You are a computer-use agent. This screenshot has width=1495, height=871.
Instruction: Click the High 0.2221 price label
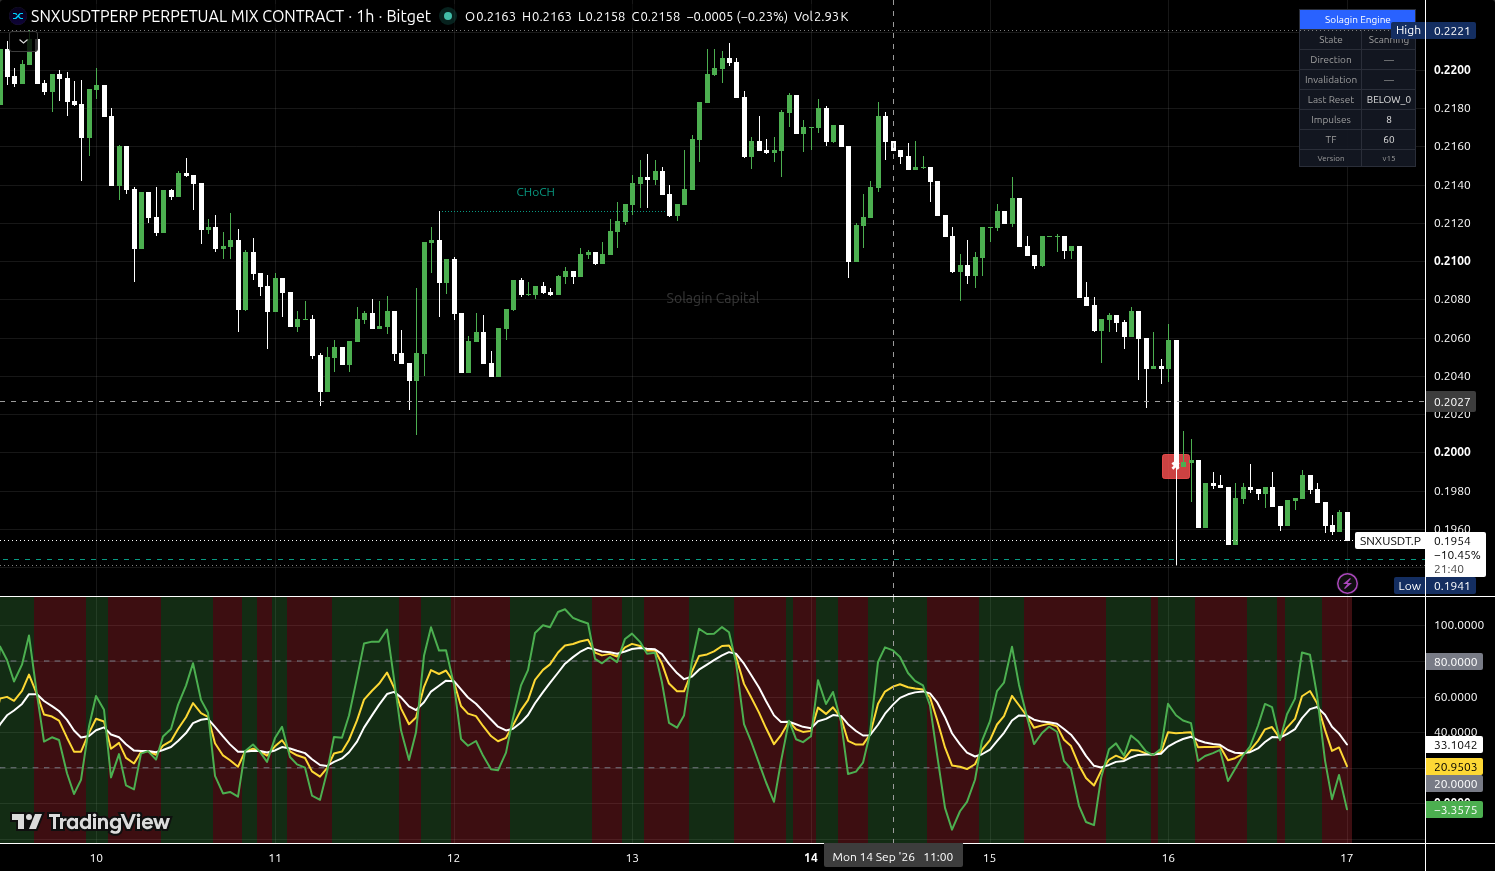pos(1433,30)
